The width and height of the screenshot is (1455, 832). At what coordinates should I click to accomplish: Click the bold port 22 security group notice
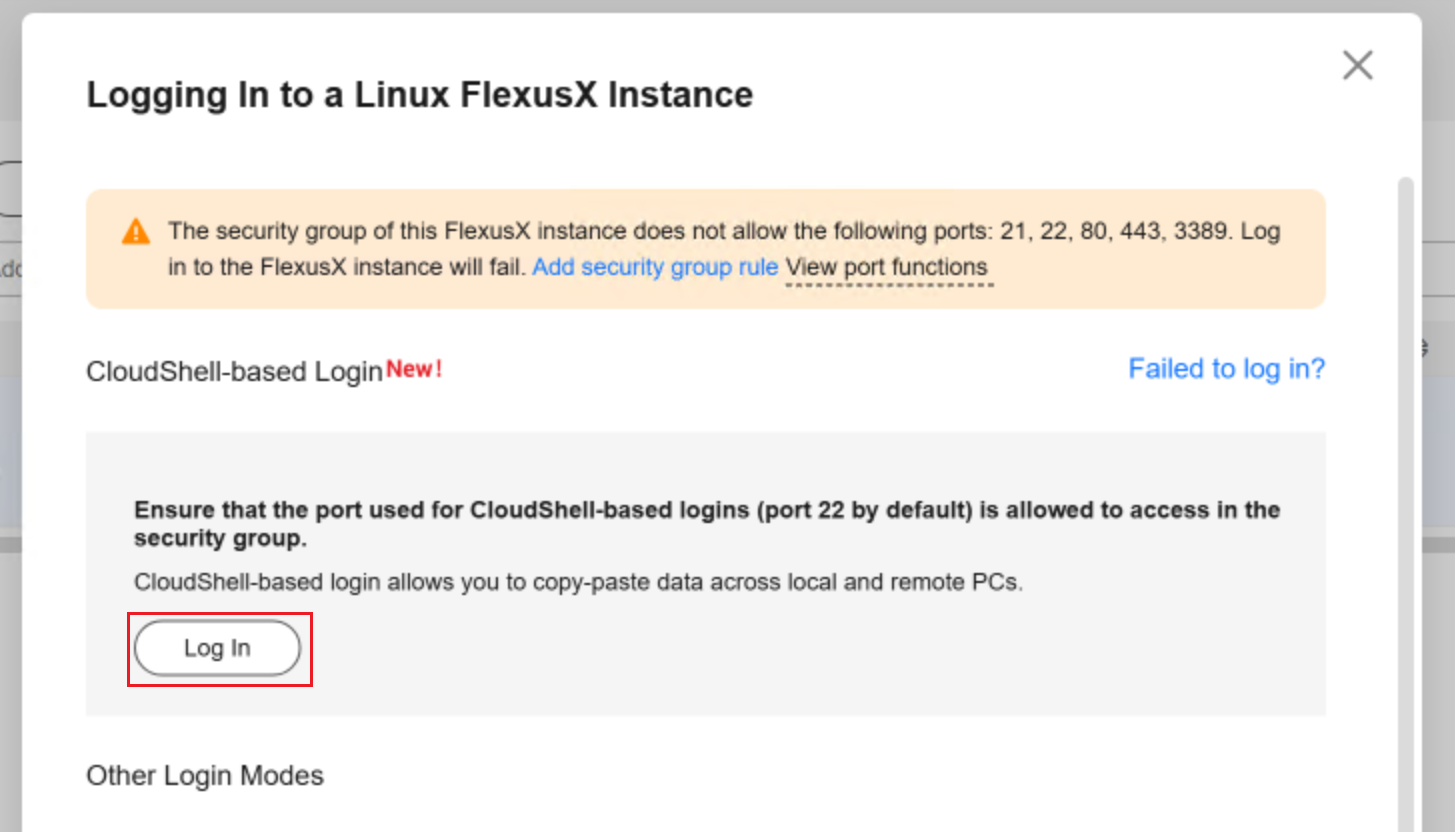click(x=707, y=524)
